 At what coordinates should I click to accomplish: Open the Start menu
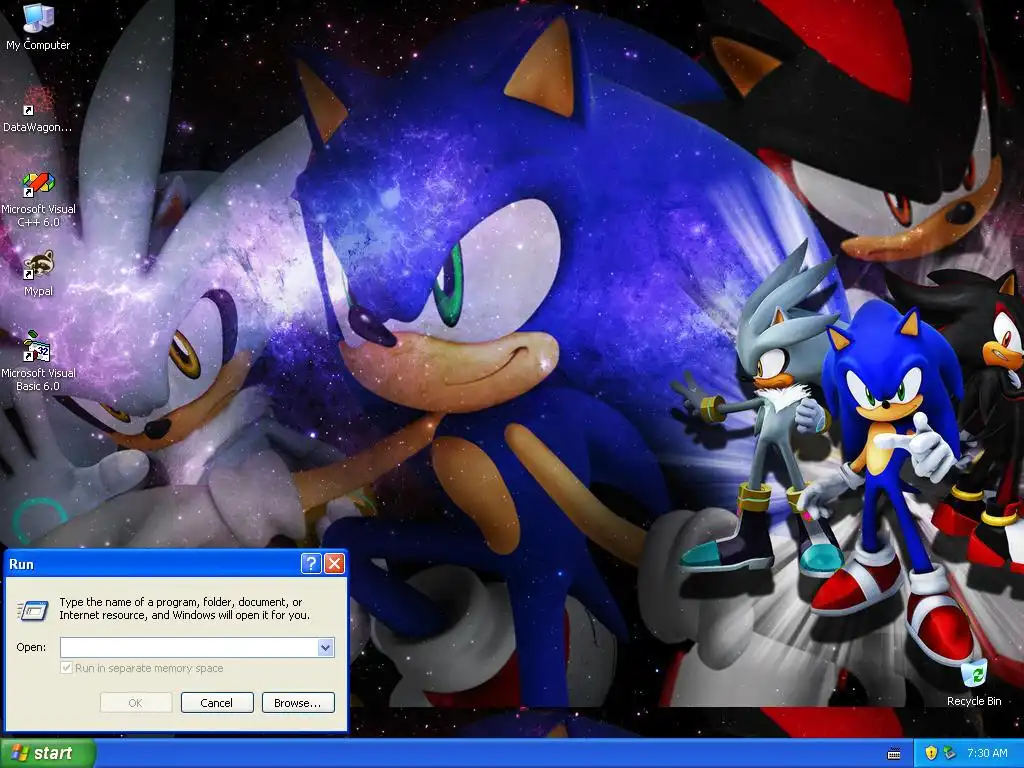[x=47, y=753]
